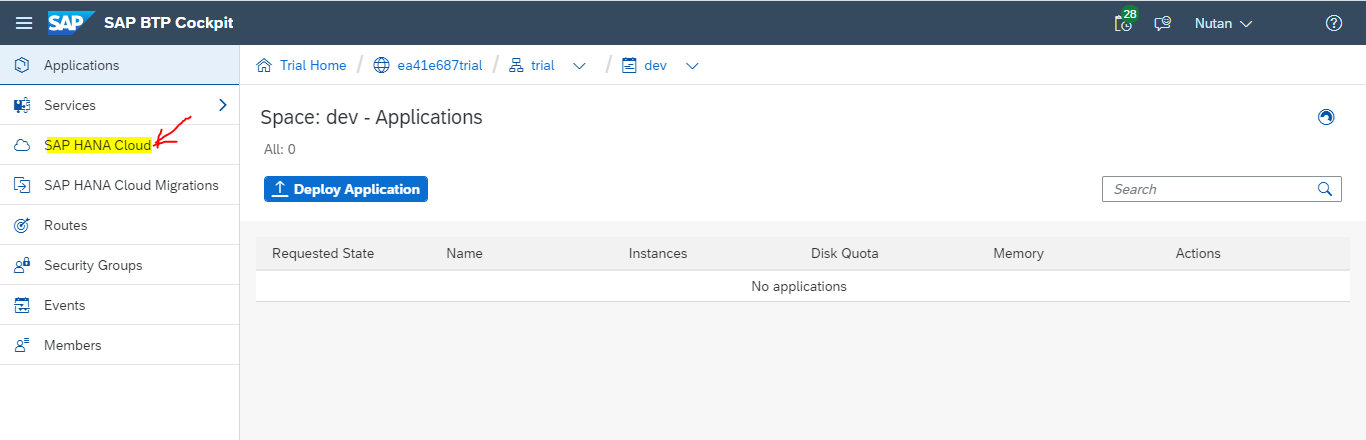
Task: Click the space icon beside dev
Action: click(629, 65)
